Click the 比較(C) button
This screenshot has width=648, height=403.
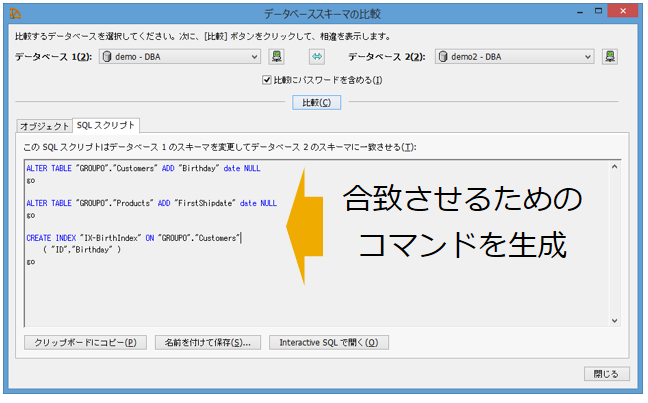[x=317, y=103]
